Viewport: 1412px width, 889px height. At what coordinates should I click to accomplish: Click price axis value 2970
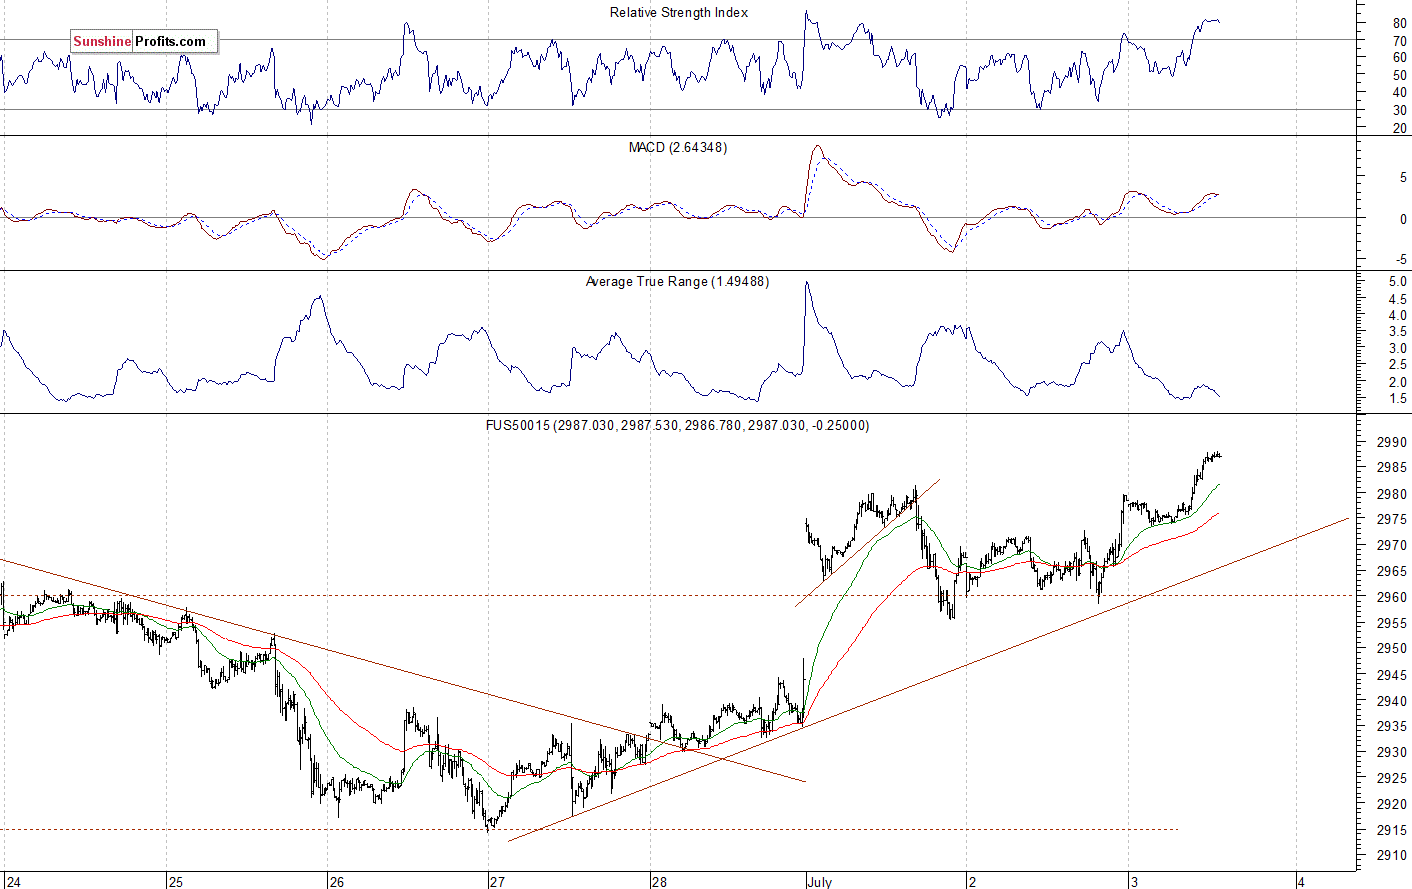pyautogui.click(x=1393, y=546)
